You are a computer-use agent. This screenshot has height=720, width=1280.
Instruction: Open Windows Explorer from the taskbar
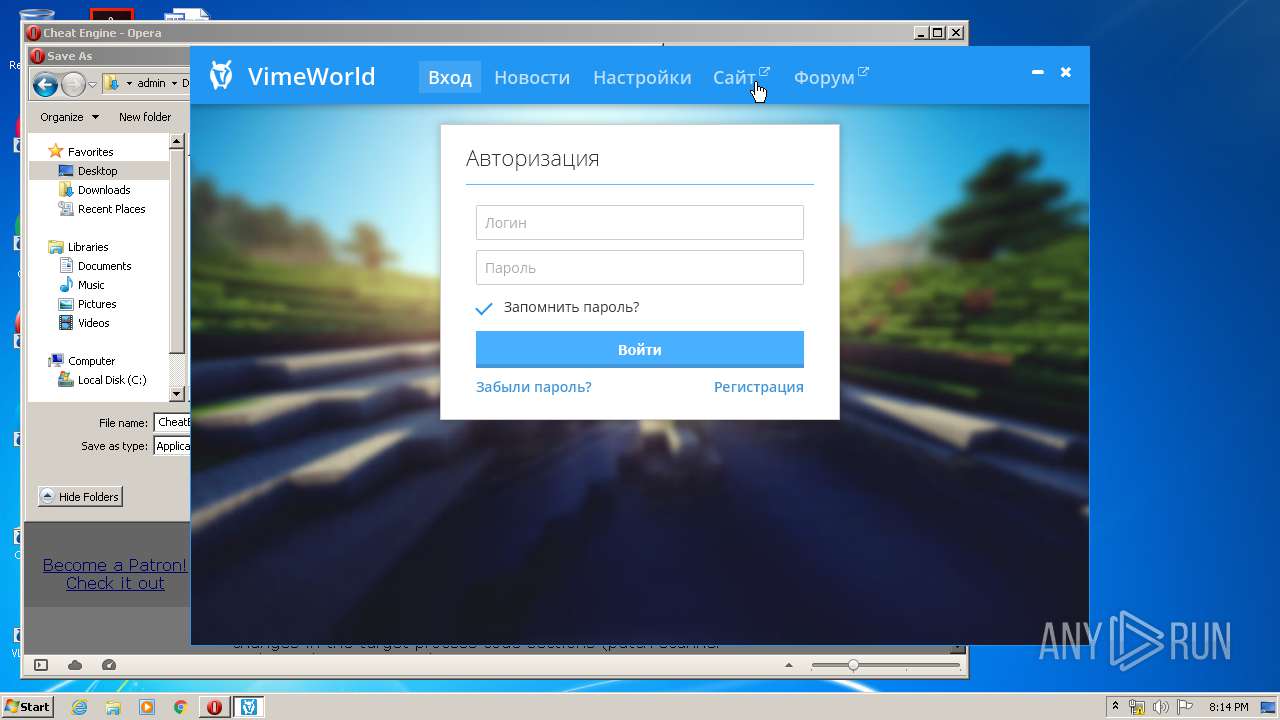113,707
